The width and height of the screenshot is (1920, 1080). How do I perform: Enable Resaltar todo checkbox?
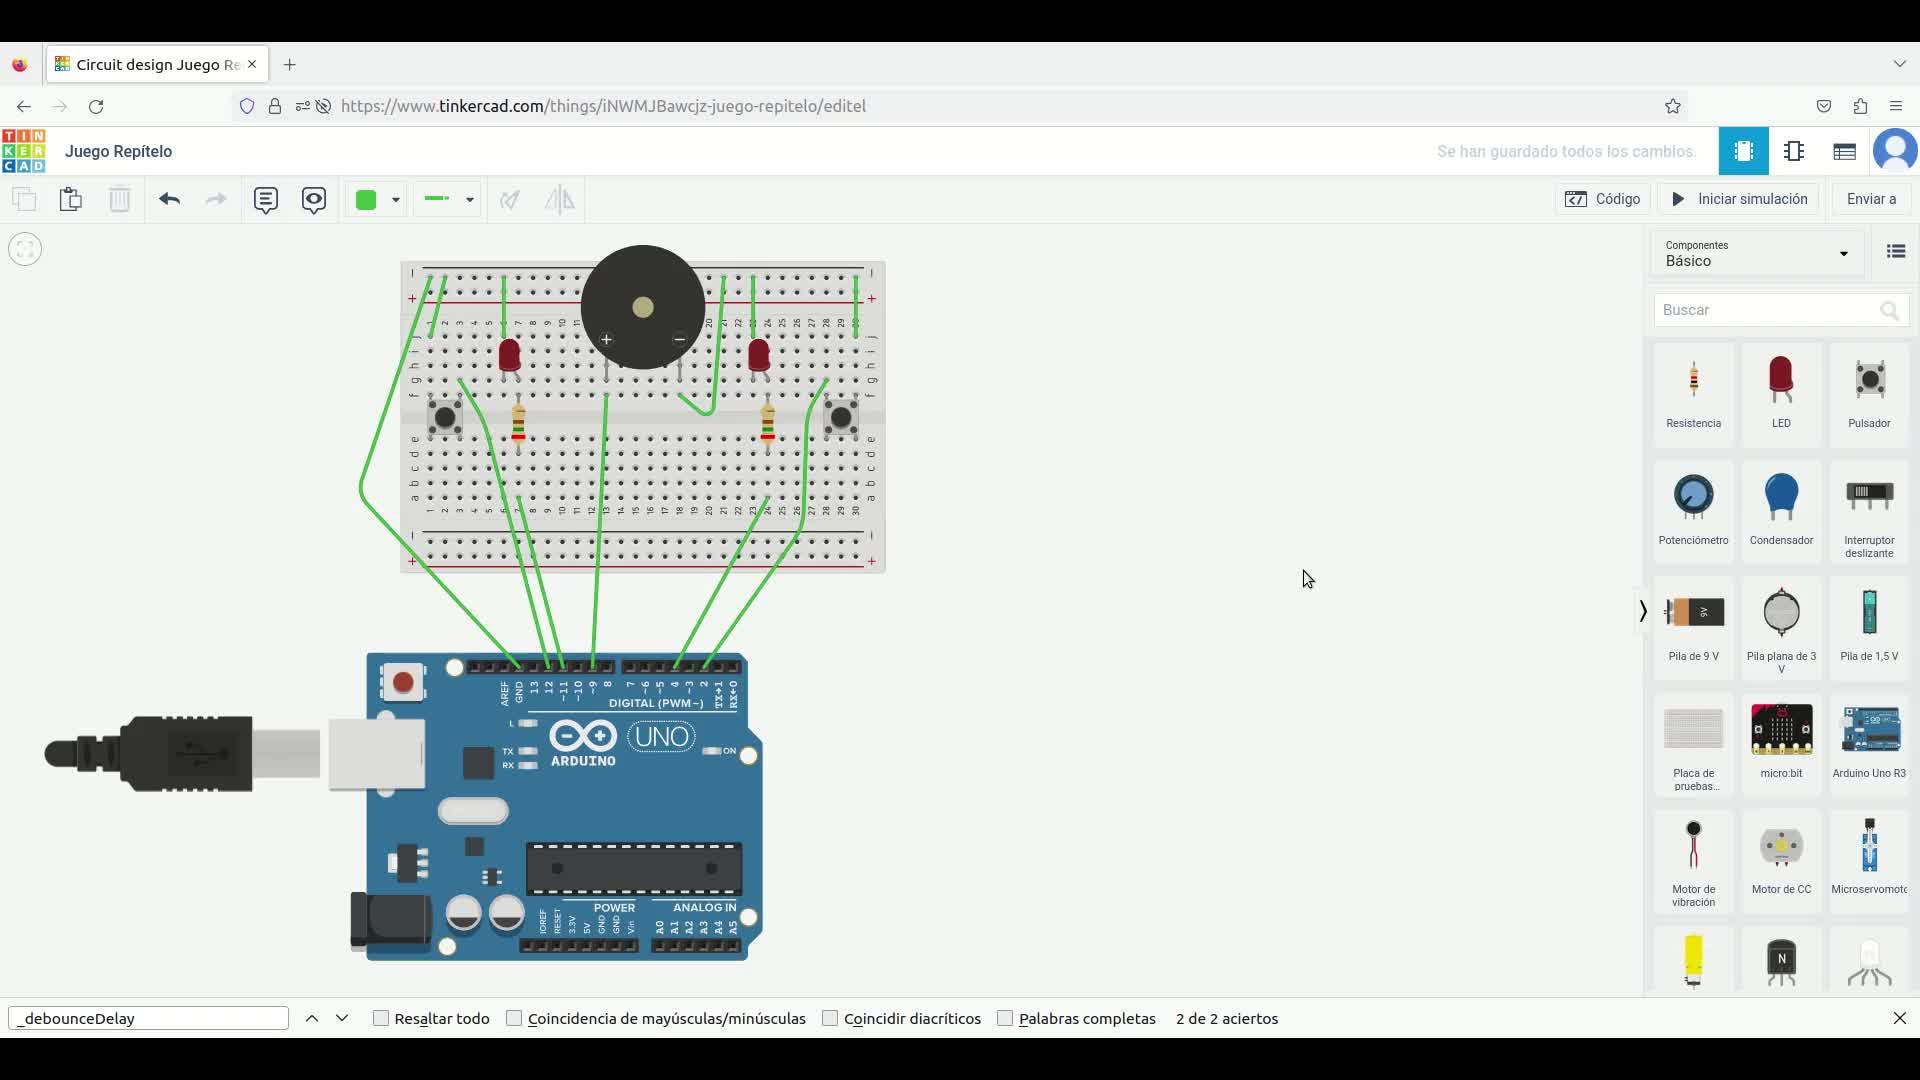pyautogui.click(x=381, y=1018)
